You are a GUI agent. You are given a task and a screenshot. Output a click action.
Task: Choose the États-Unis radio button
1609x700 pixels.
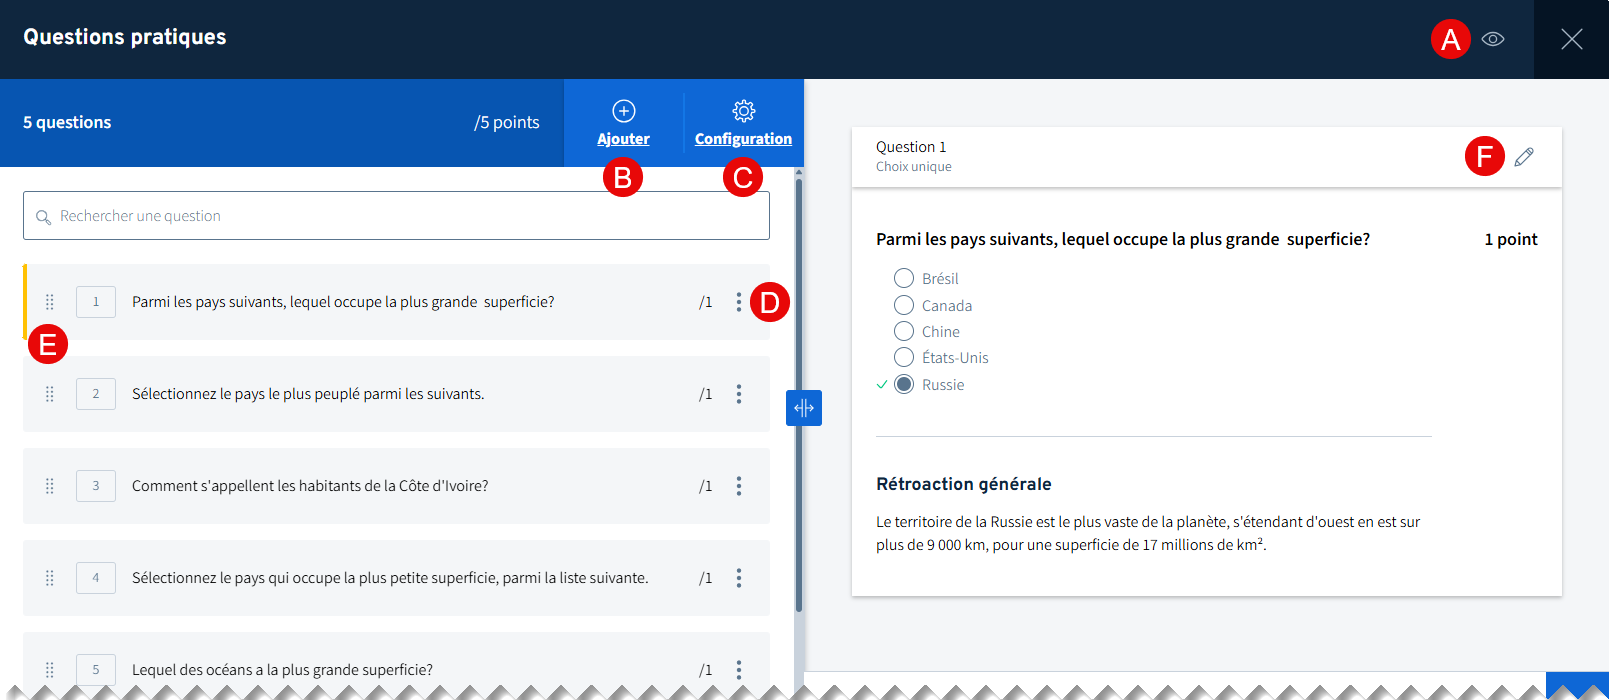[904, 357]
